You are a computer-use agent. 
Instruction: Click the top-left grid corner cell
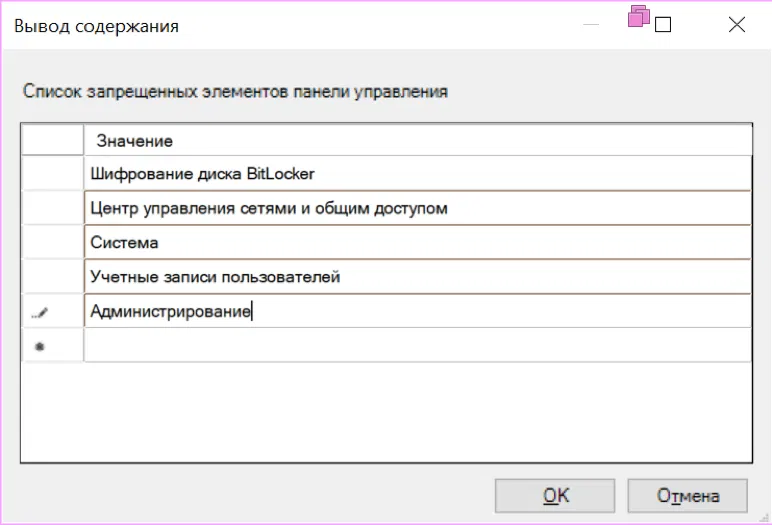pos(52,140)
